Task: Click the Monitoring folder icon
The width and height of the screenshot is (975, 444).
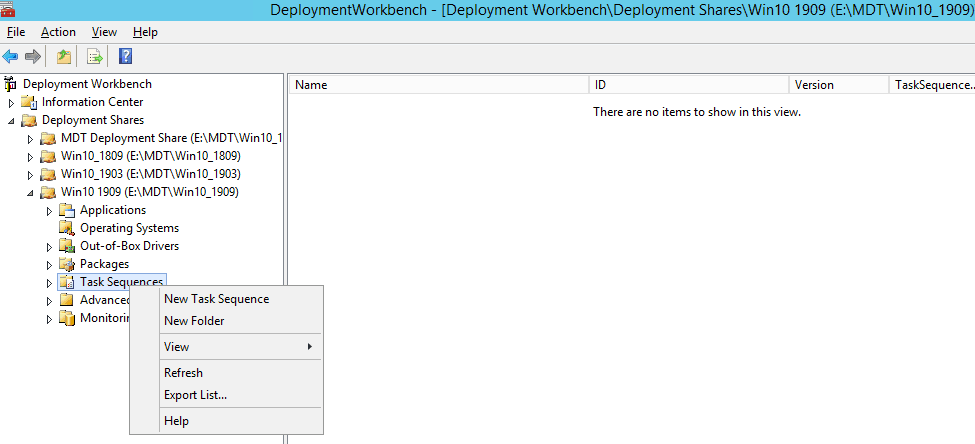Action: tap(67, 318)
